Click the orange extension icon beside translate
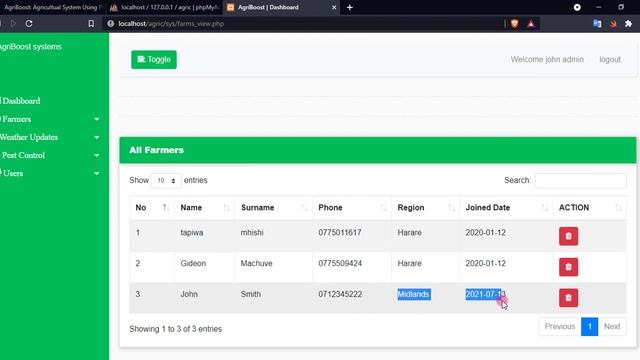 click(x=613, y=24)
